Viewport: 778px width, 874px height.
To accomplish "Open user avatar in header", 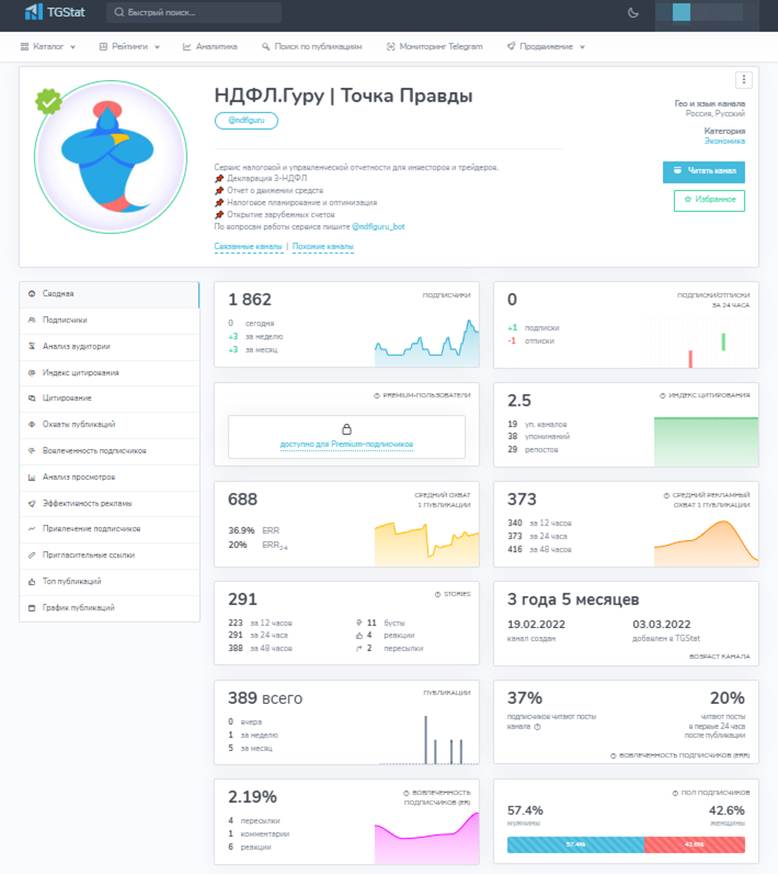I will pyautogui.click(x=681, y=12).
